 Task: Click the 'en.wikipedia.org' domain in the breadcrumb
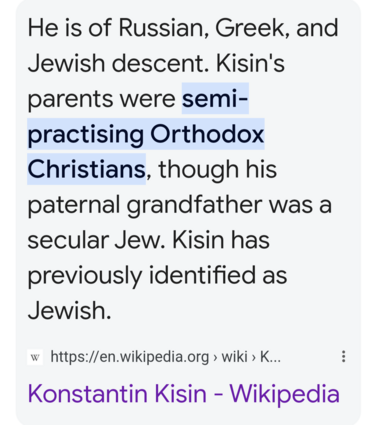tap(154, 357)
